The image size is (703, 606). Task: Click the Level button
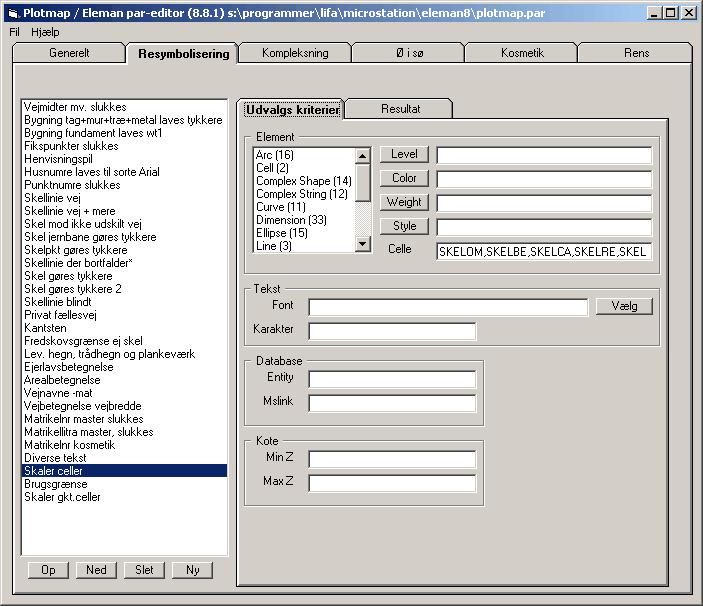click(404, 154)
